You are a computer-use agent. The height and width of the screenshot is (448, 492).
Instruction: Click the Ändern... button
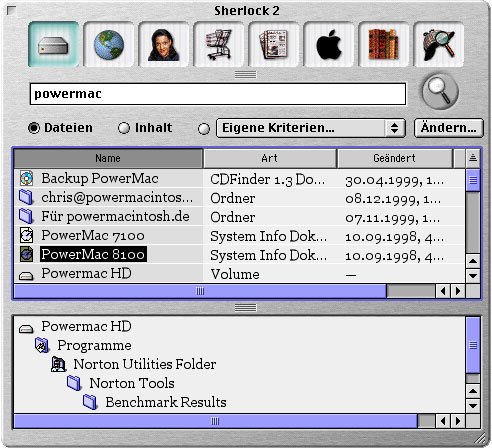click(x=449, y=128)
